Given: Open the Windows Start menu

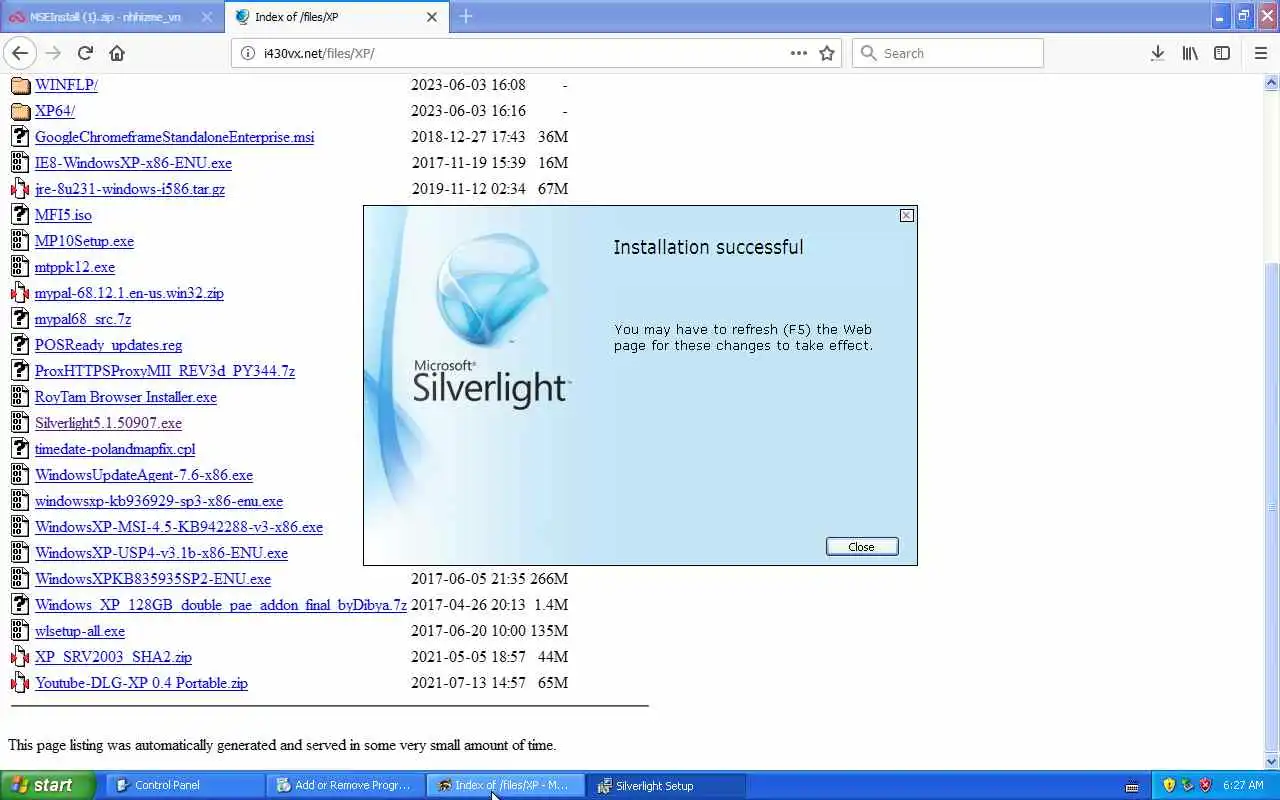Looking at the screenshot, I should click(48, 785).
